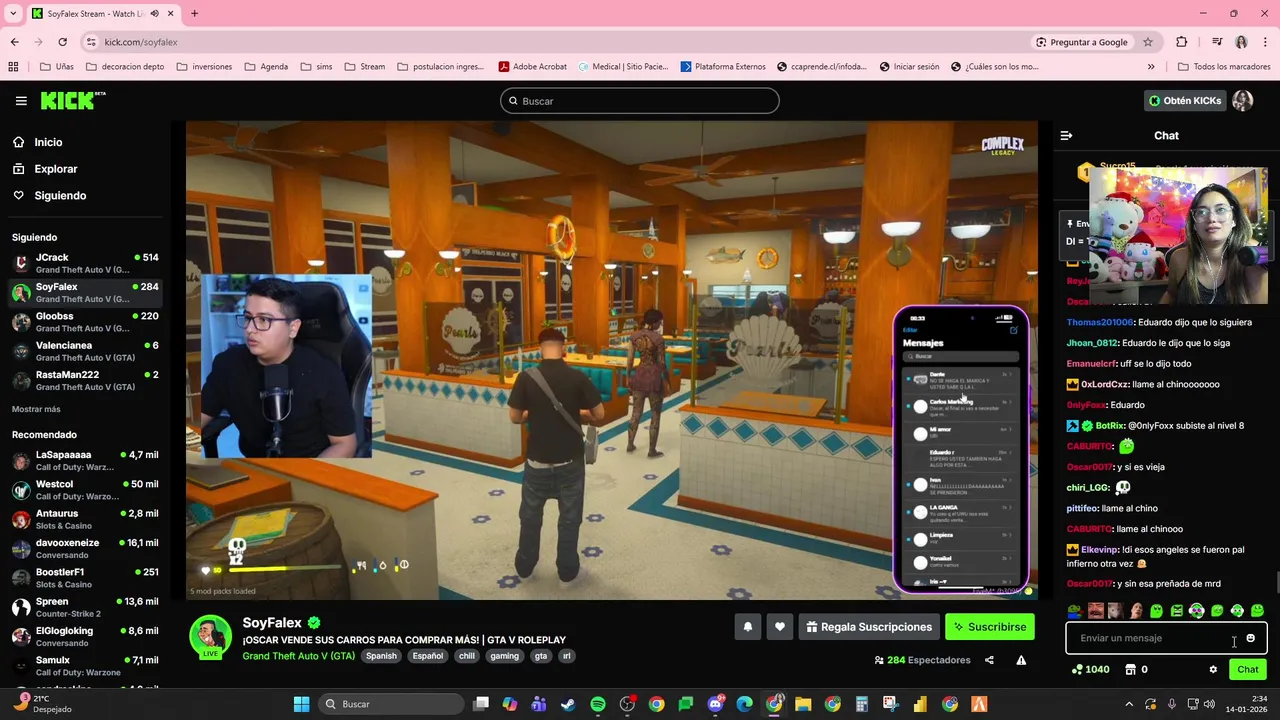This screenshot has height=720, width=1280.
Task: Collapse the chat panel with the arrow icon
Action: [1066, 135]
